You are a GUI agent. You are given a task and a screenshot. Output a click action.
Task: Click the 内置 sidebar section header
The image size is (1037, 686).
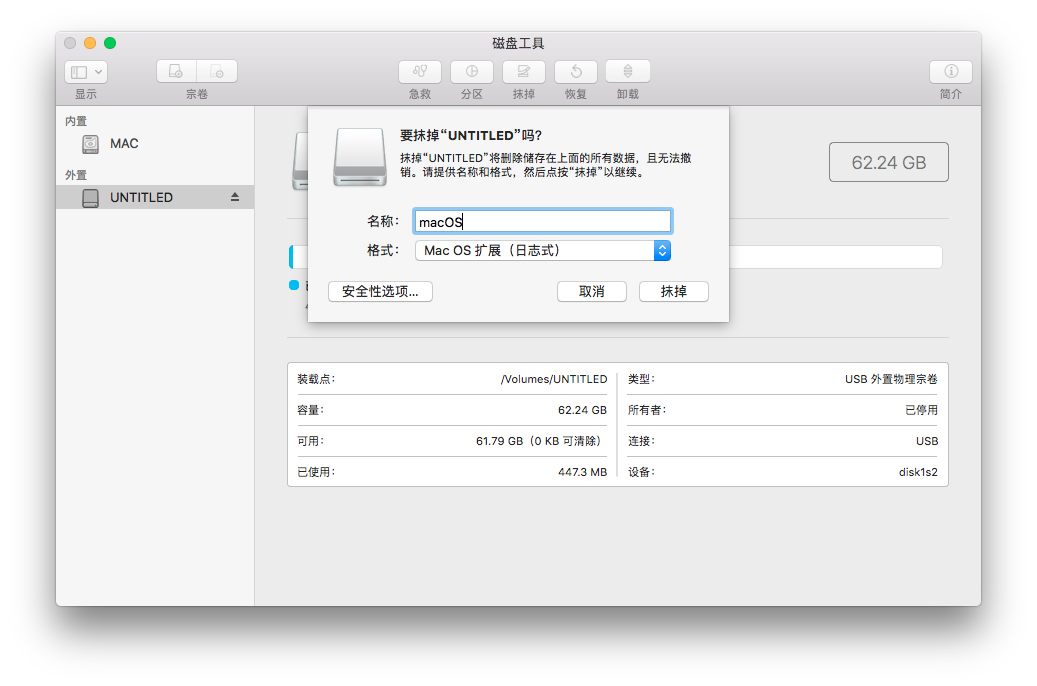[x=76, y=121]
